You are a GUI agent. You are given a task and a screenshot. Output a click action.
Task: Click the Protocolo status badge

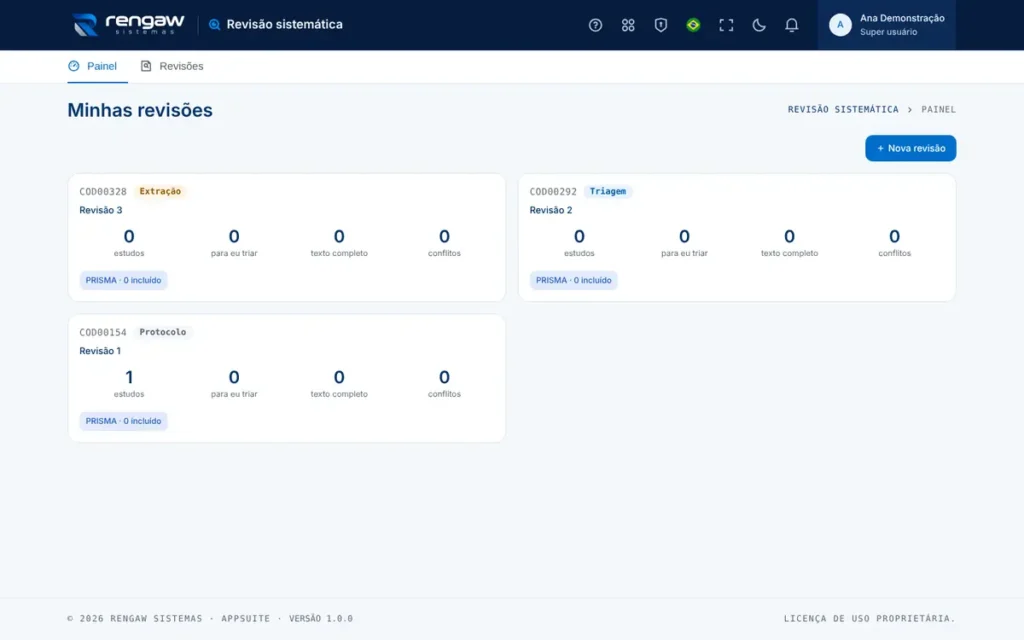pyautogui.click(x=163, y=332)
